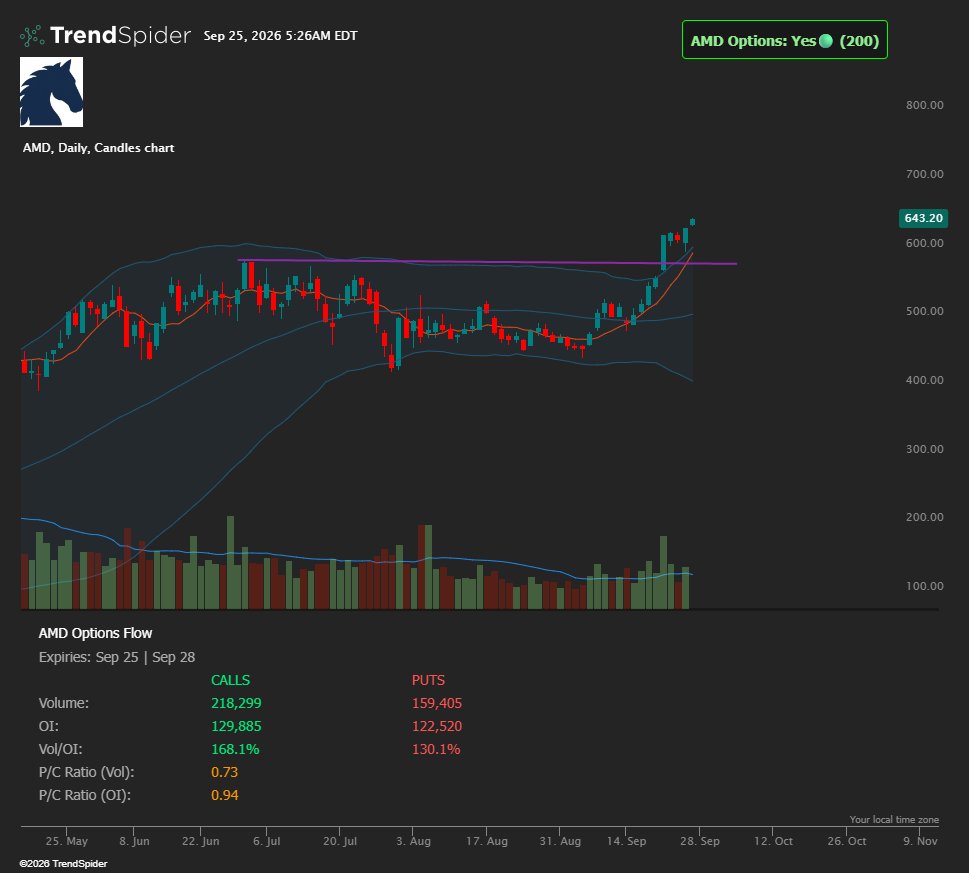This screenshot has width=969, height=873.
Task: Click the 500.00 price axis label
Action: (x=925, y=311)
